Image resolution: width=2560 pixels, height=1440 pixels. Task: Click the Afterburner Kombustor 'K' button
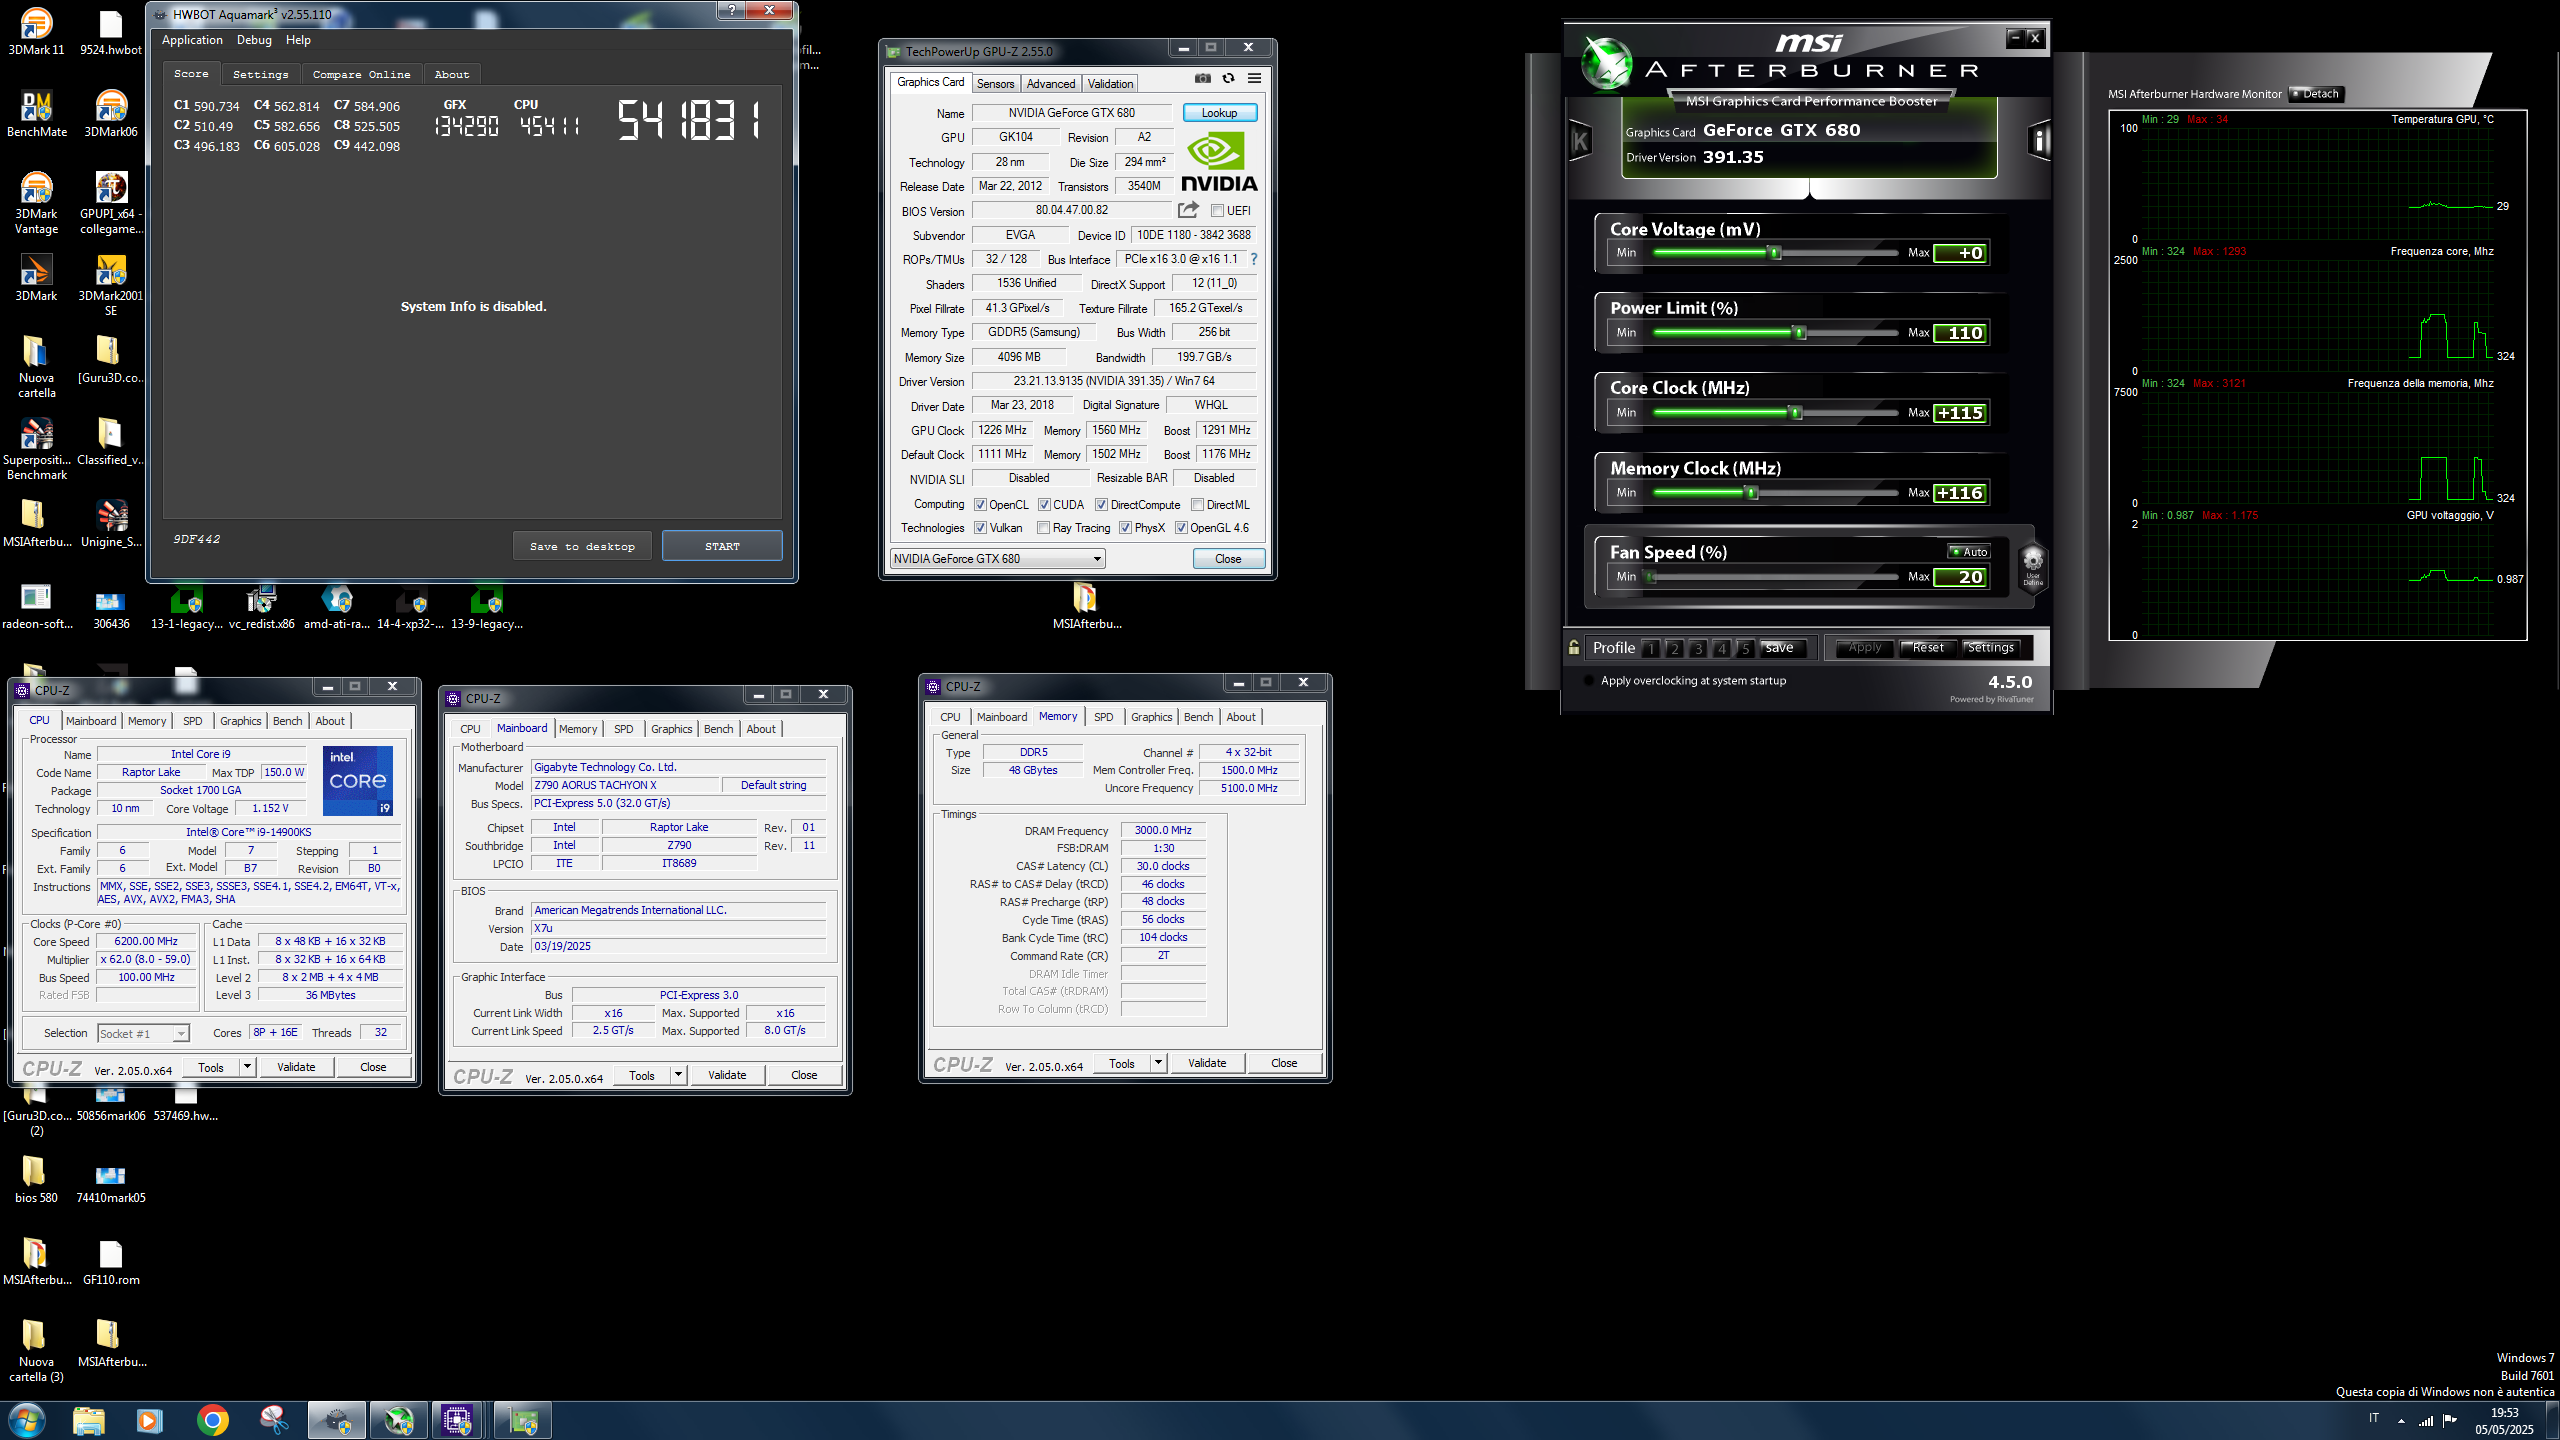click(x=1580, y=140)
